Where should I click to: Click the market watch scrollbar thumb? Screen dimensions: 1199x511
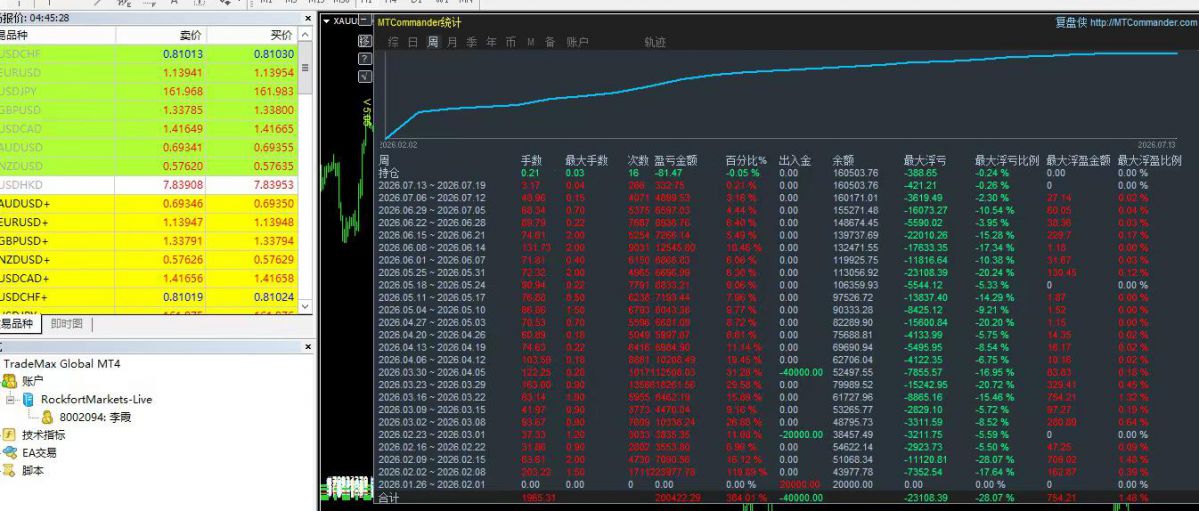pyautogui.click(x=306, y=68)
